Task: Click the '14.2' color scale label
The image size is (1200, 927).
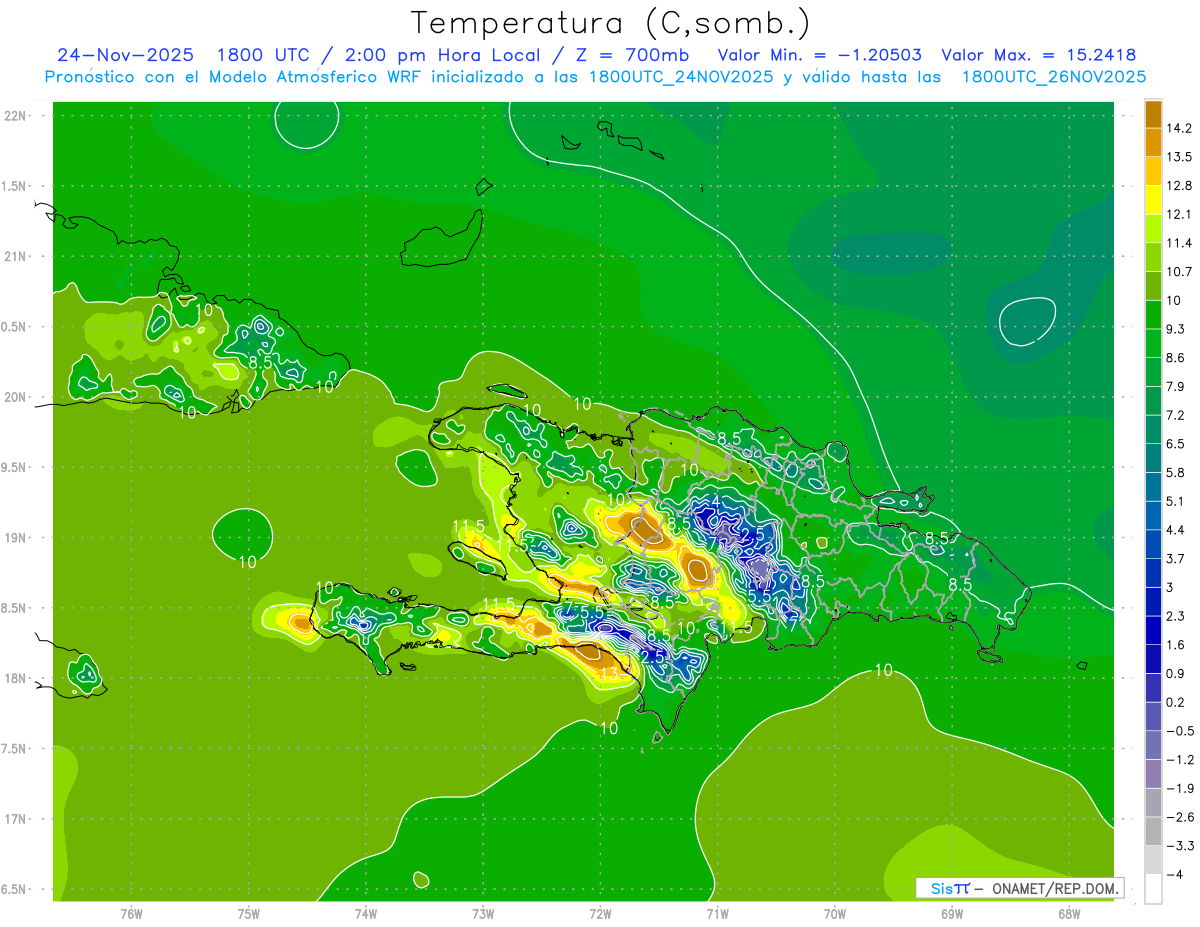Action: 1178,128
